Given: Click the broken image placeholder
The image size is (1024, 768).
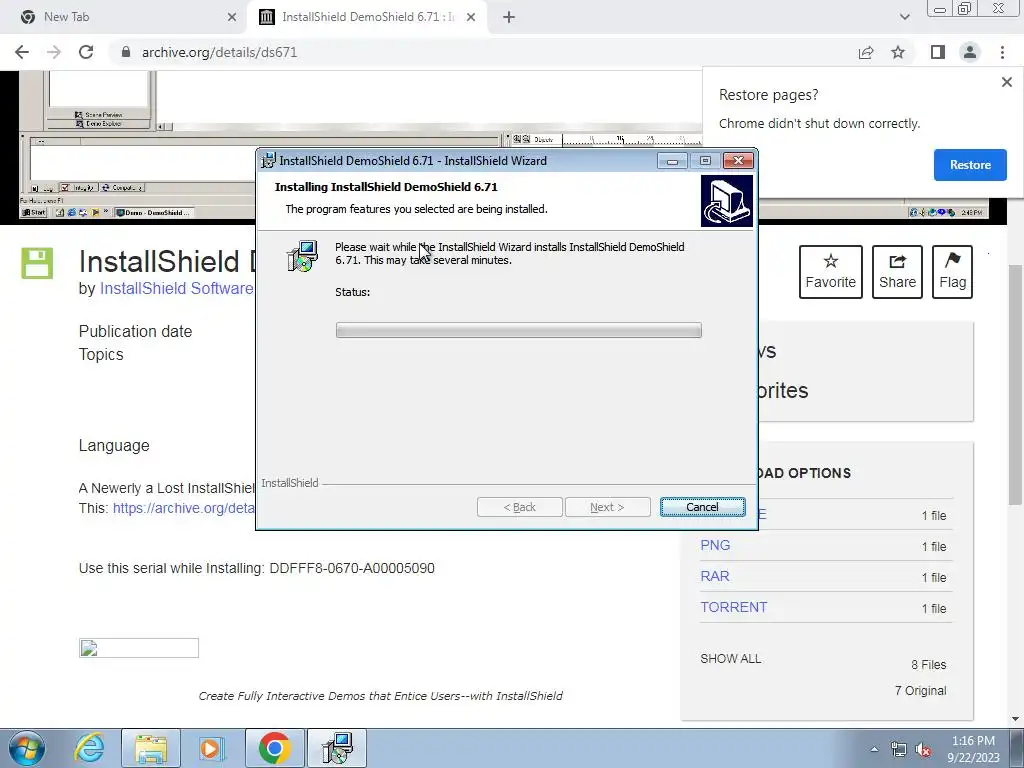Looking at the screenshot, I should pyautogui.click(x=138, y=648).
